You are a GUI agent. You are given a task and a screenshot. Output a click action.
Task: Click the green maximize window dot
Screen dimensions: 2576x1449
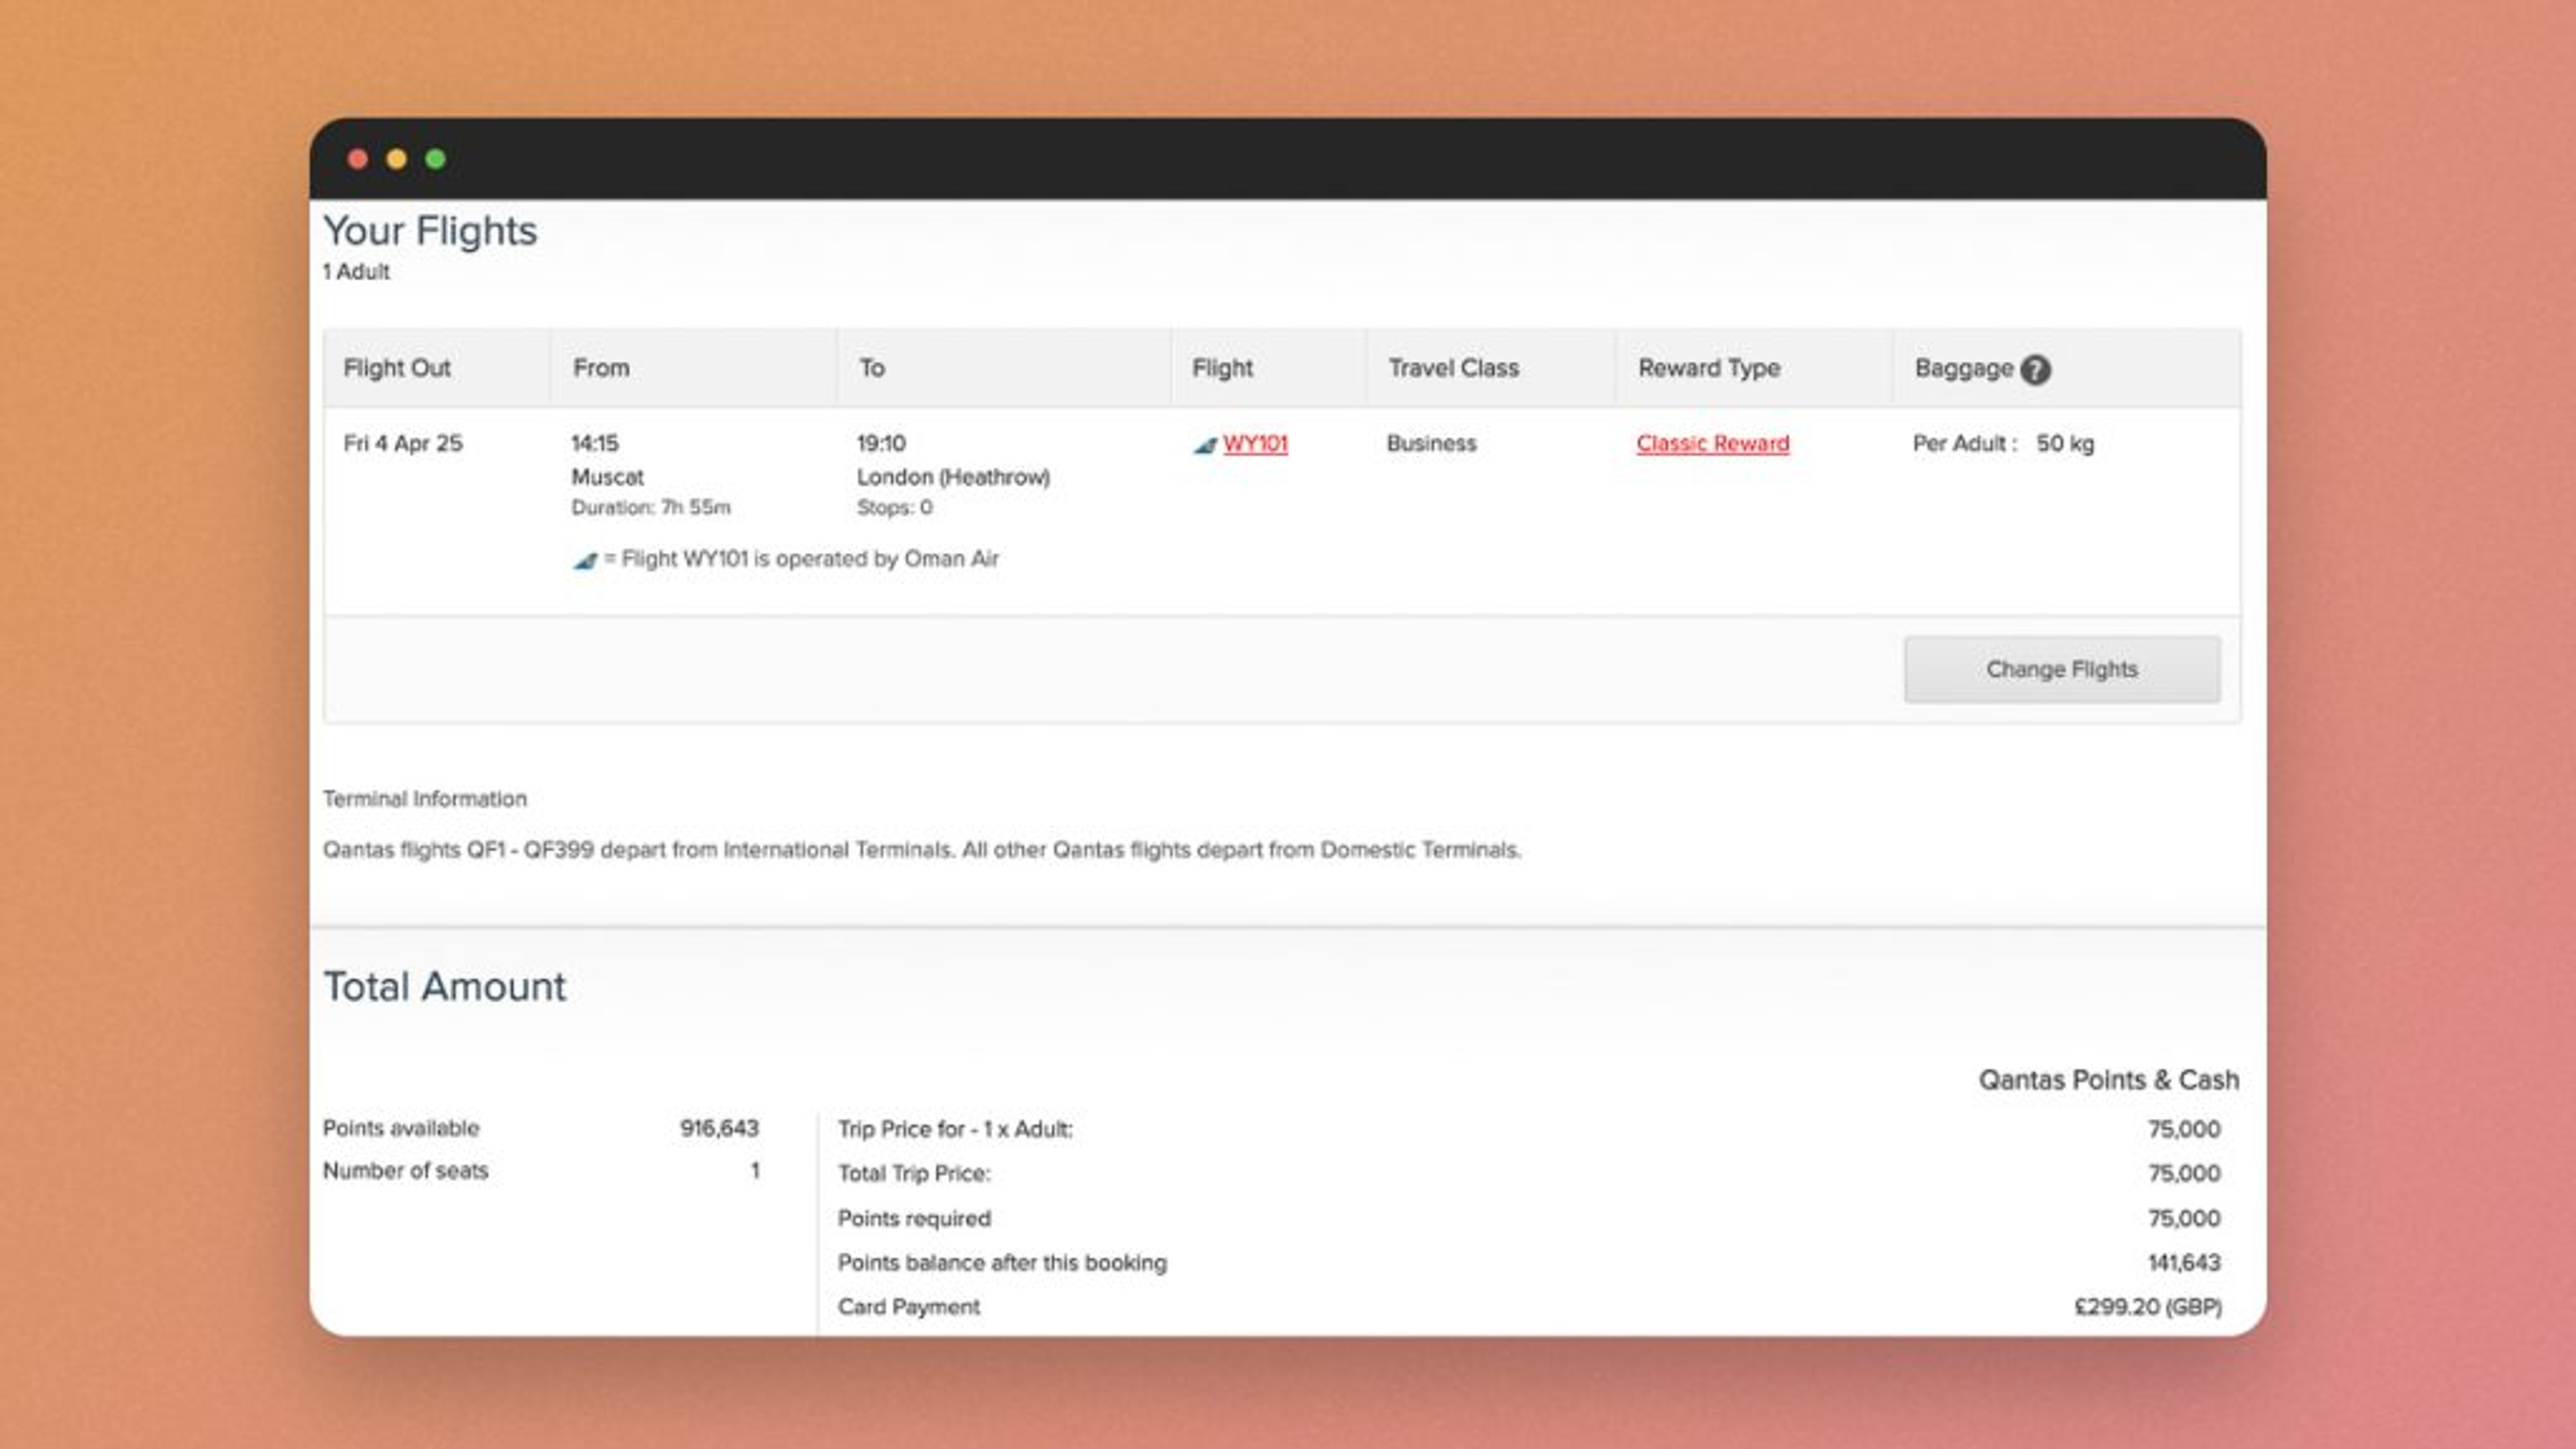pyautogui.click(x=436, y=159)
